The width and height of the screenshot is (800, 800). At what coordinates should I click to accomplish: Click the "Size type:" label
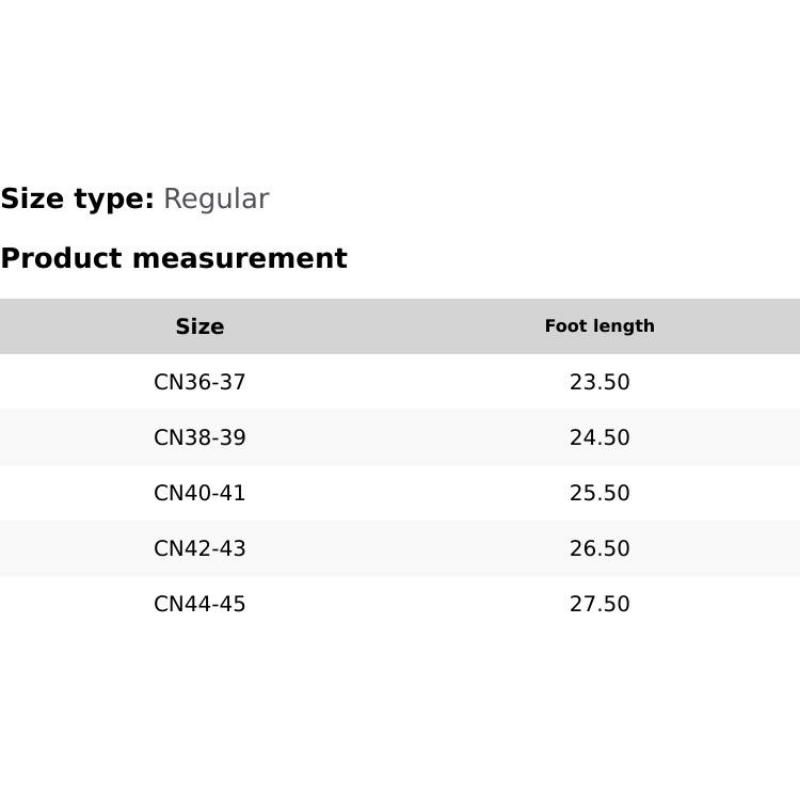click(x=77, y=199)
